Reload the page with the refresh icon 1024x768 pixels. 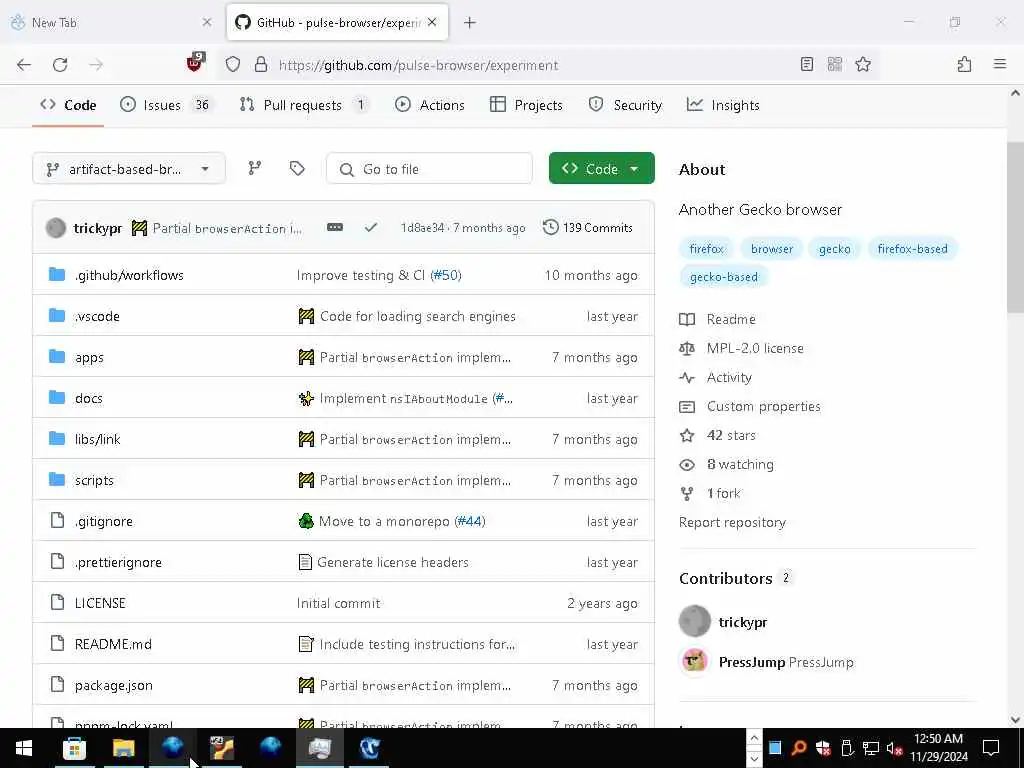[60, 65]
